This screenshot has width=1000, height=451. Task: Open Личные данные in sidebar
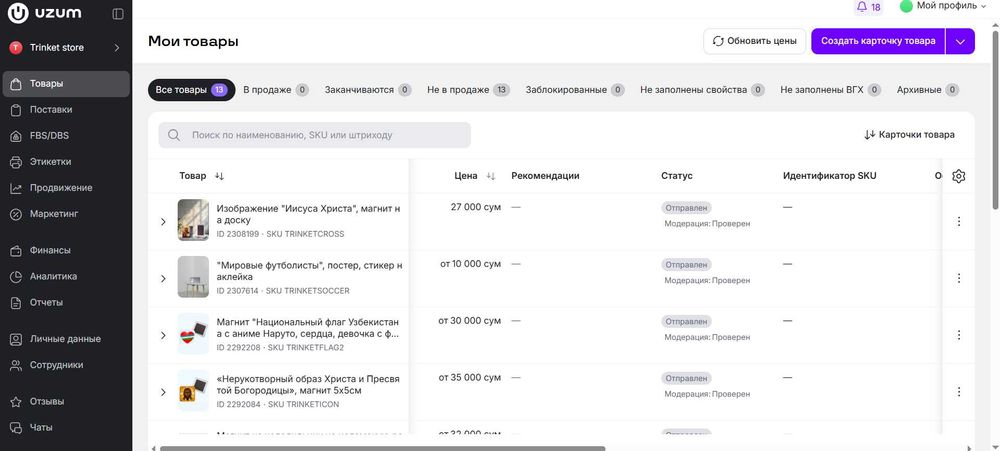(x=66, y=339)
